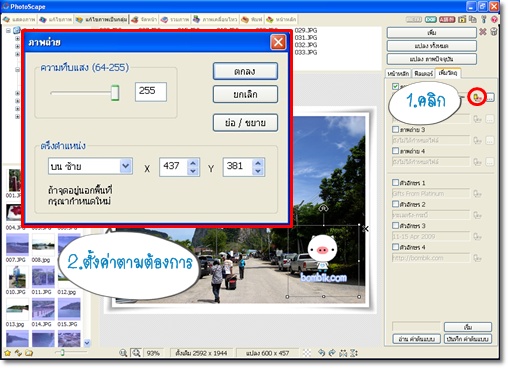Click the add button at top of right panel
The height and width of the screenshot is (368, 508).
(x=431, y=33)
